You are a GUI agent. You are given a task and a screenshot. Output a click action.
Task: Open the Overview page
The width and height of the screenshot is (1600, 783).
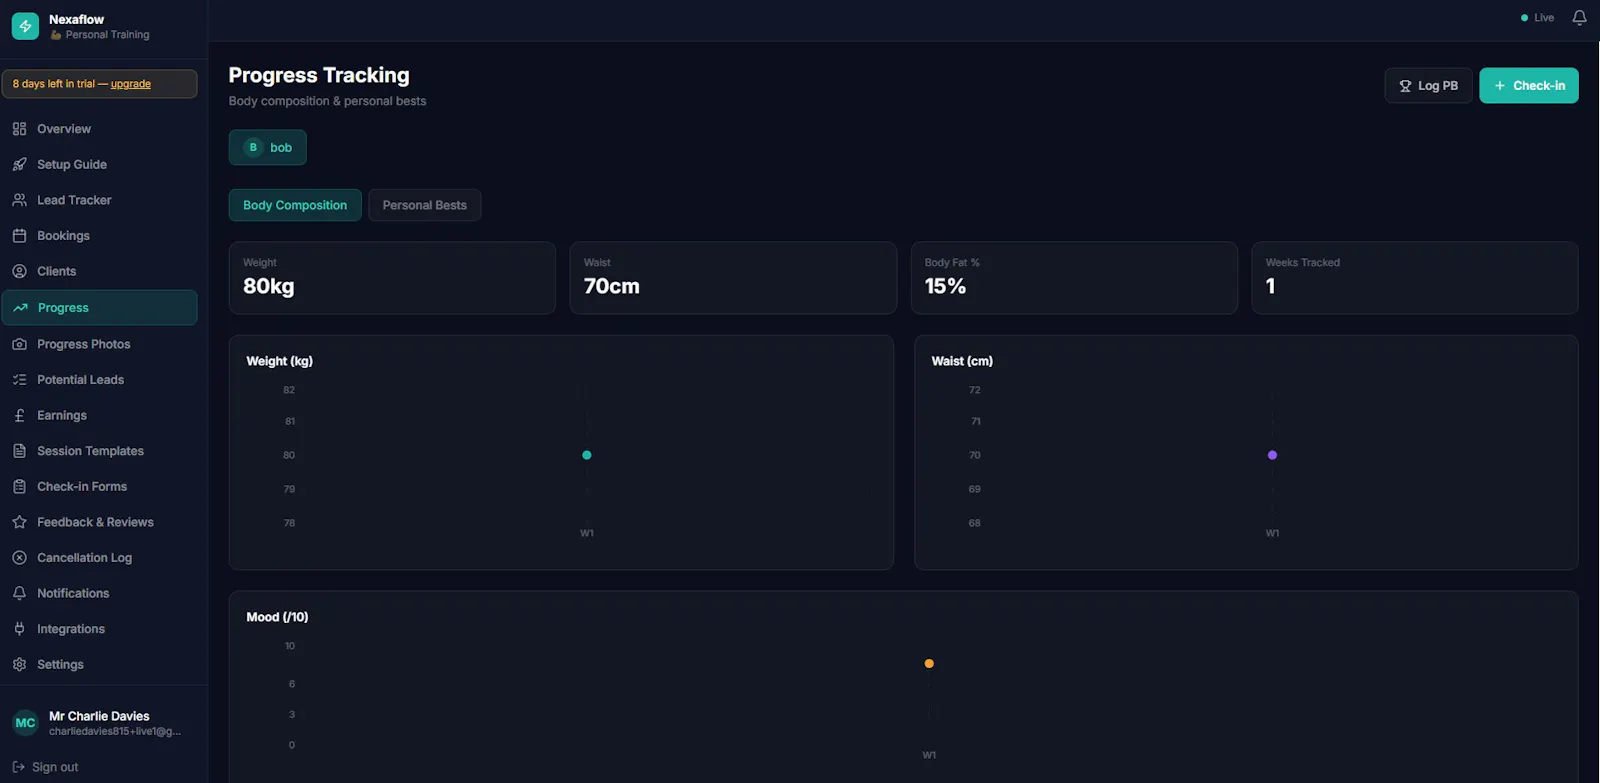pyautogui.click(x=100, y=129)
